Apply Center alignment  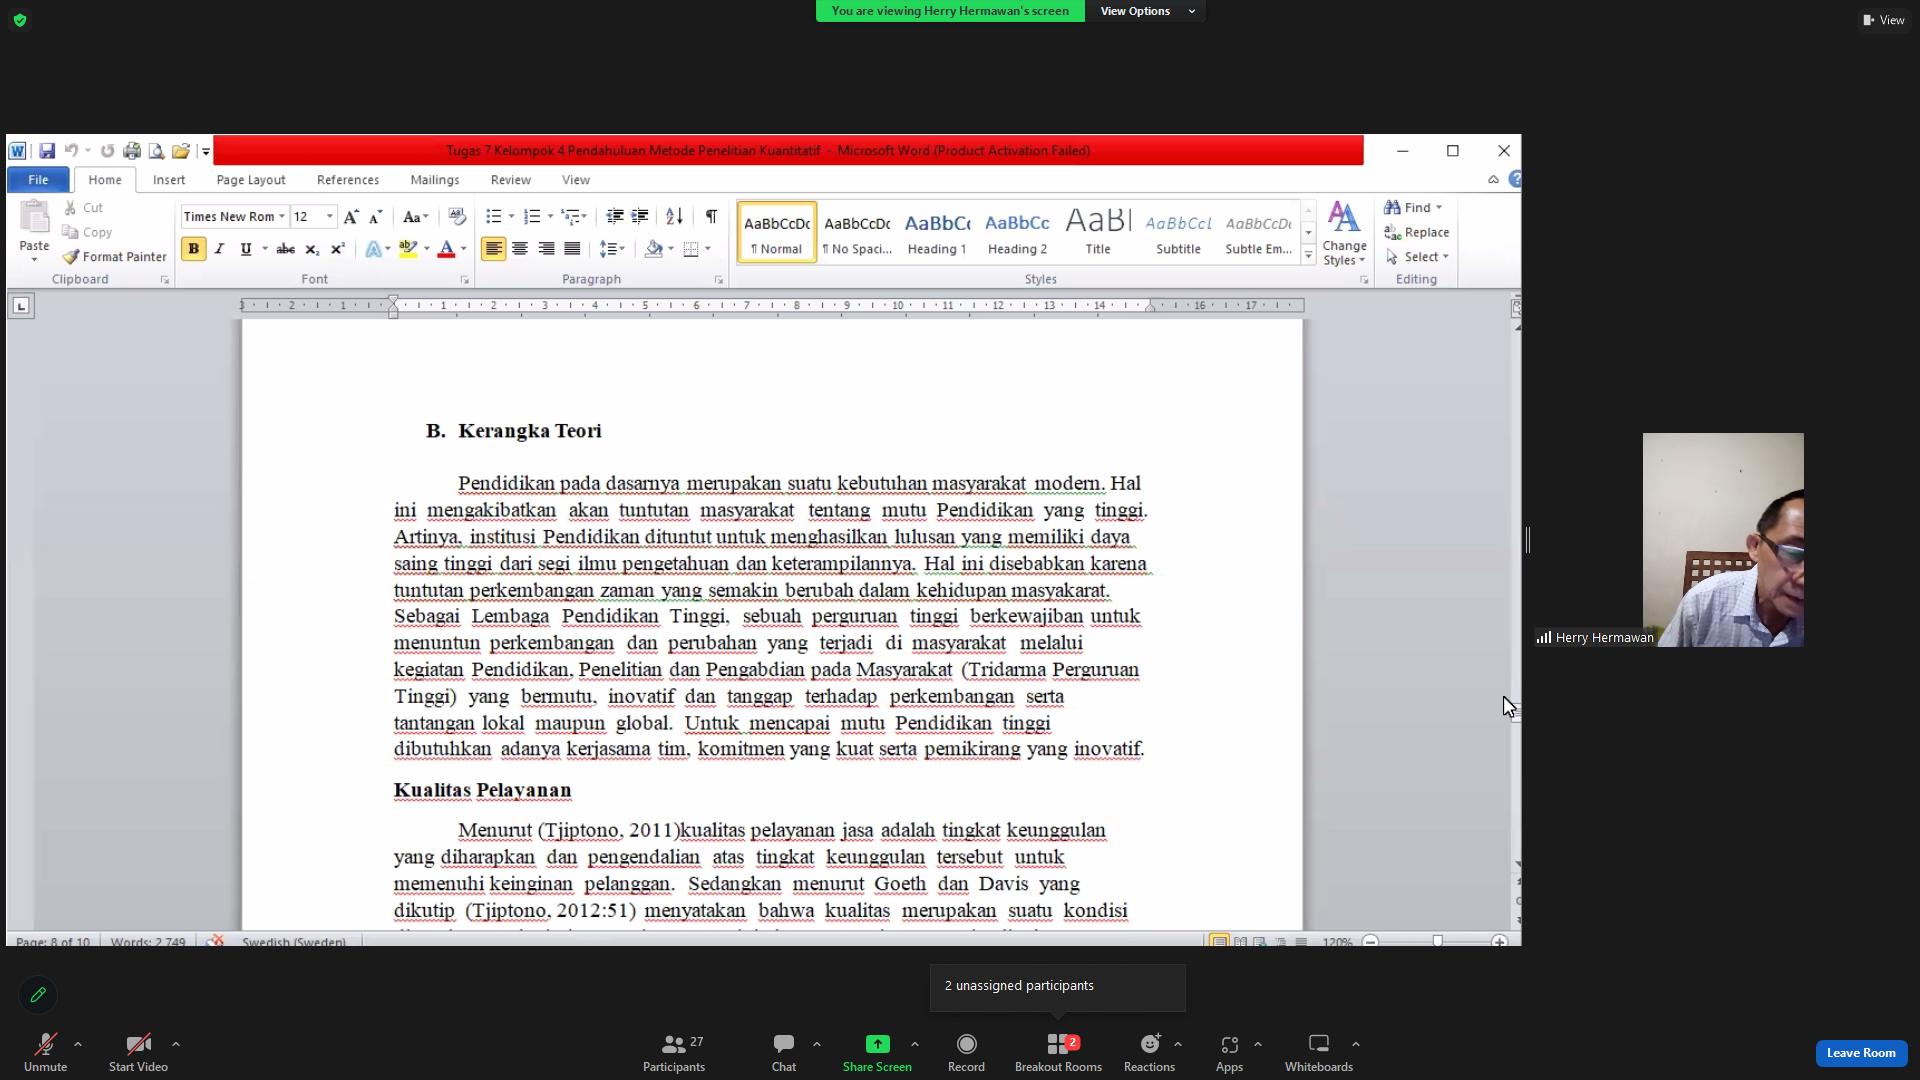[520, 249]
